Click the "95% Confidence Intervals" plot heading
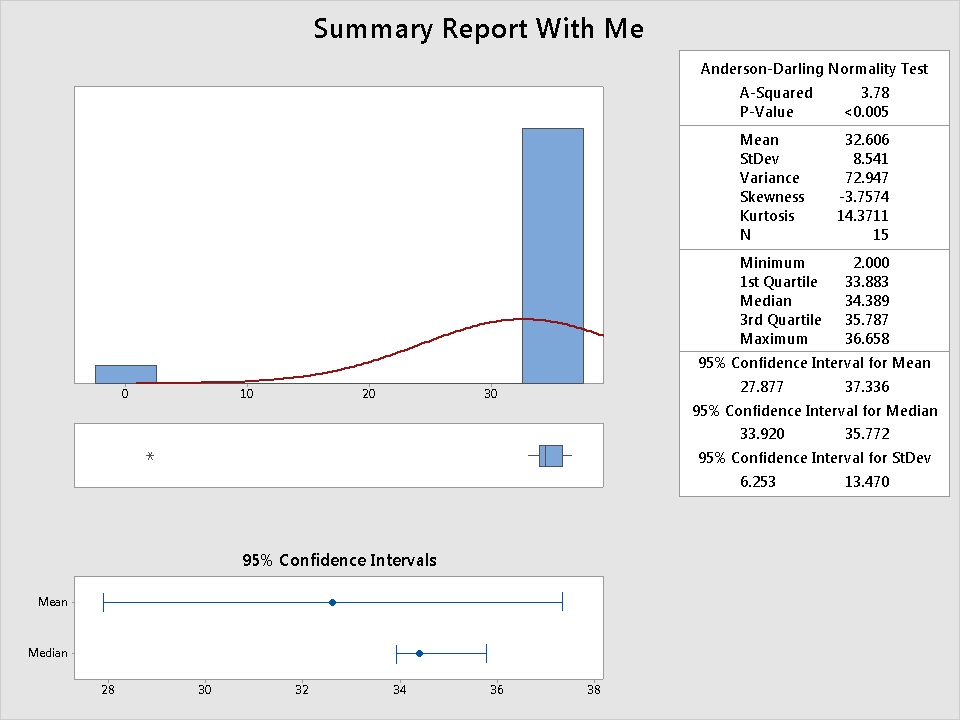960x720 pixels. pyautogui.click(x=339, y=560)
